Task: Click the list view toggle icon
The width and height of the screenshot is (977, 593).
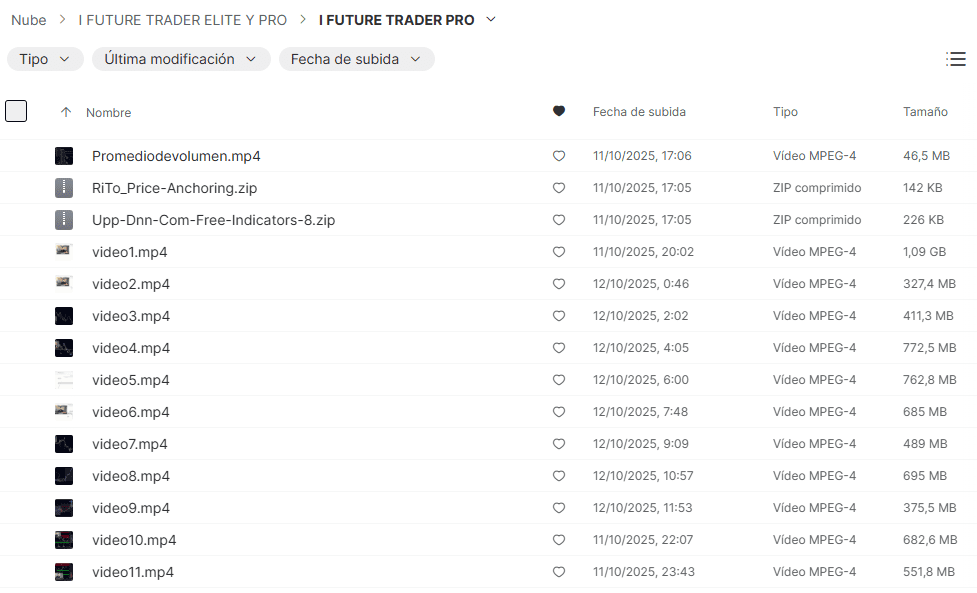Action: pyautogui.click(x=955, y=59)
